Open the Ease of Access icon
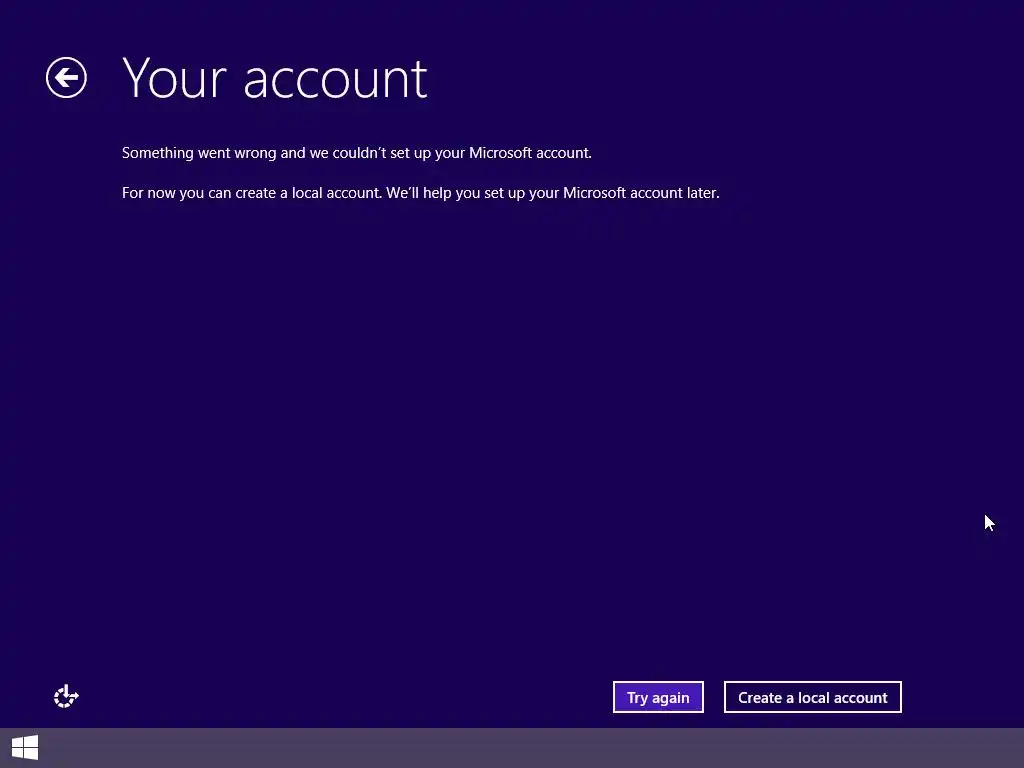The height and width of the screenshot is (768, 1024). point(66,696)
